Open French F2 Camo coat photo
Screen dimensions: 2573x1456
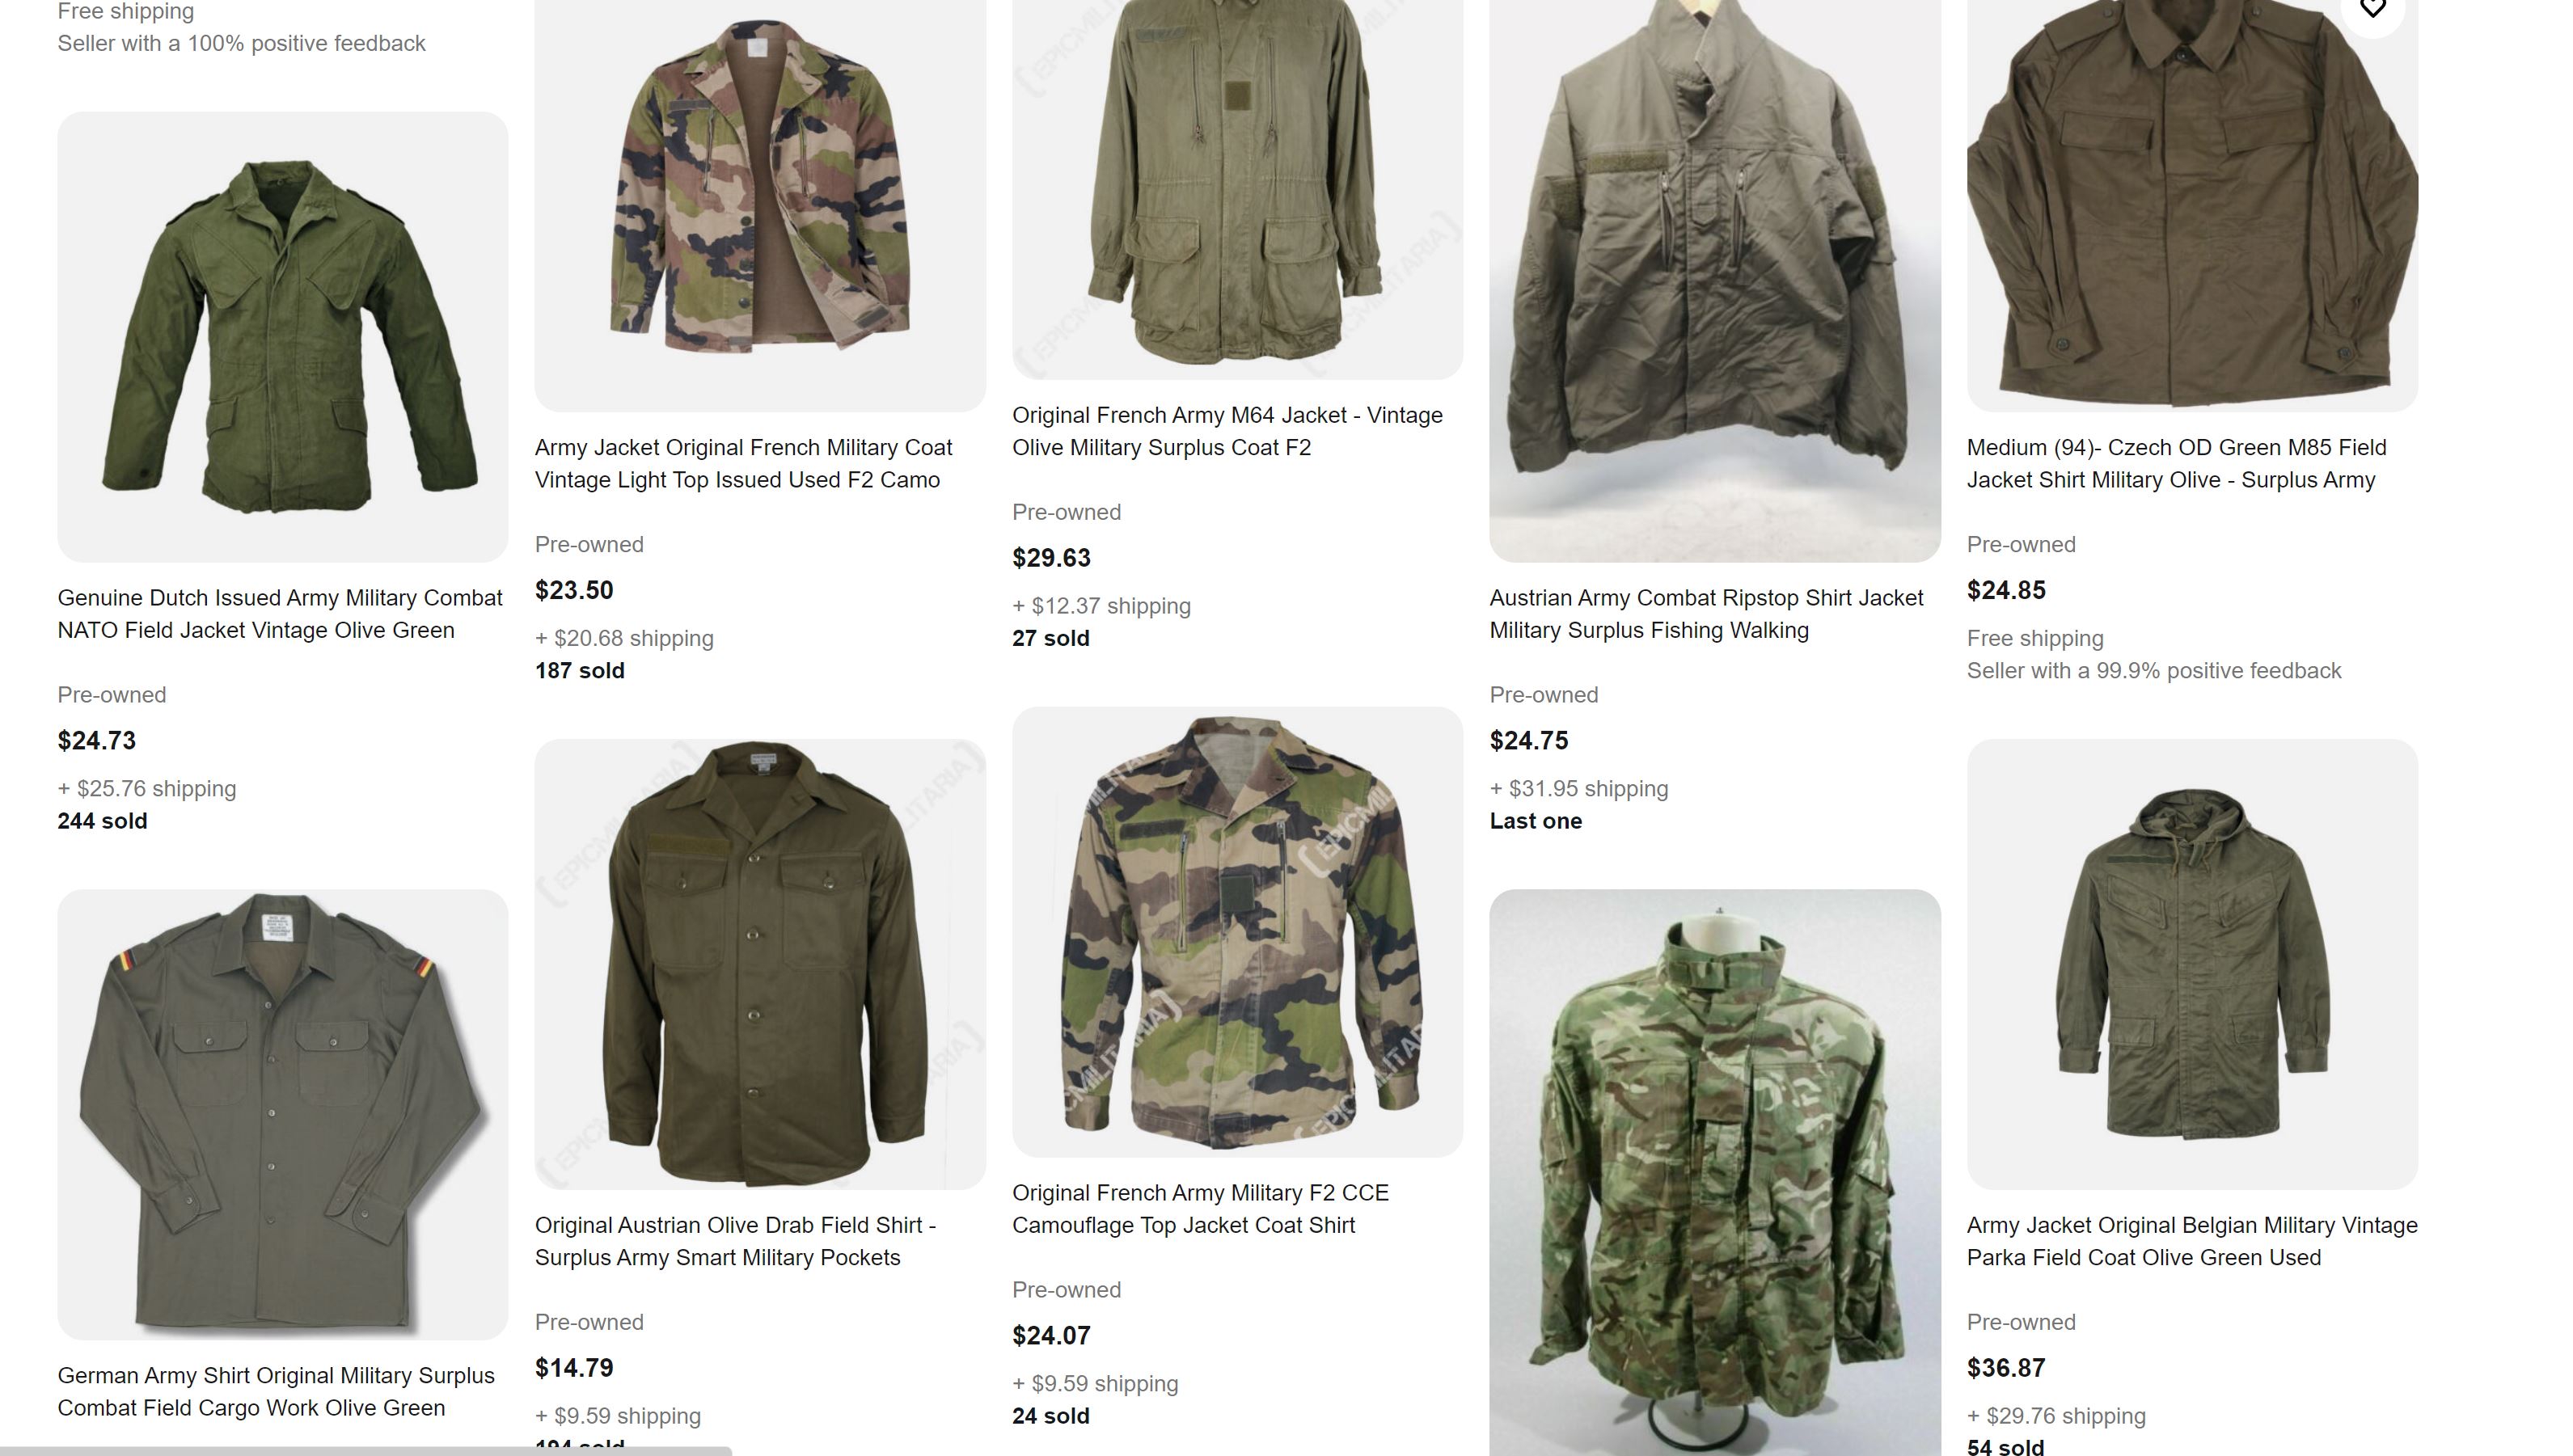point(760,205)
